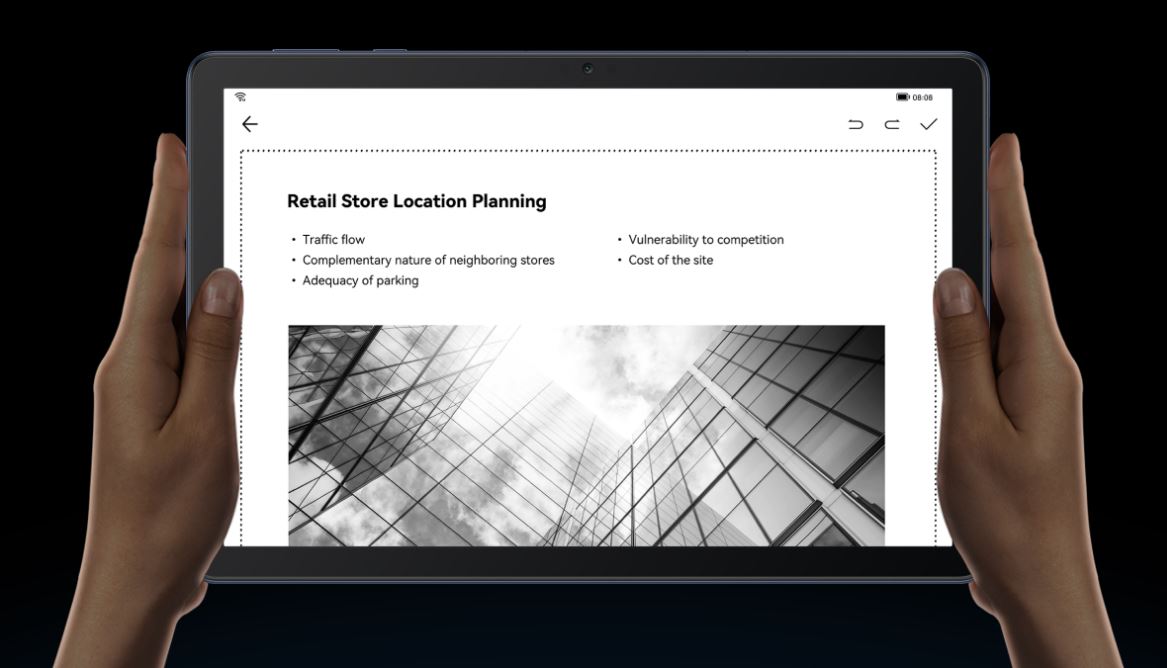The width and height of the screenshot is (1167, 668).
Task: Click 'Vulnerability to competition' bullet text
Action: point(705,240)
